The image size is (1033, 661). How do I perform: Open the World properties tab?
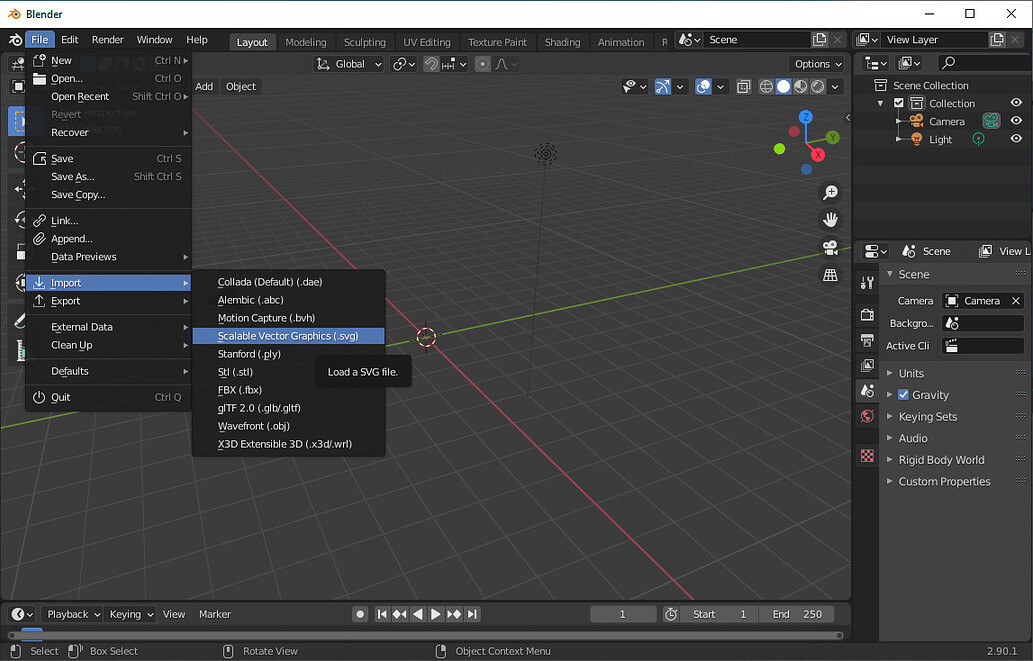[x=866, y=416]
